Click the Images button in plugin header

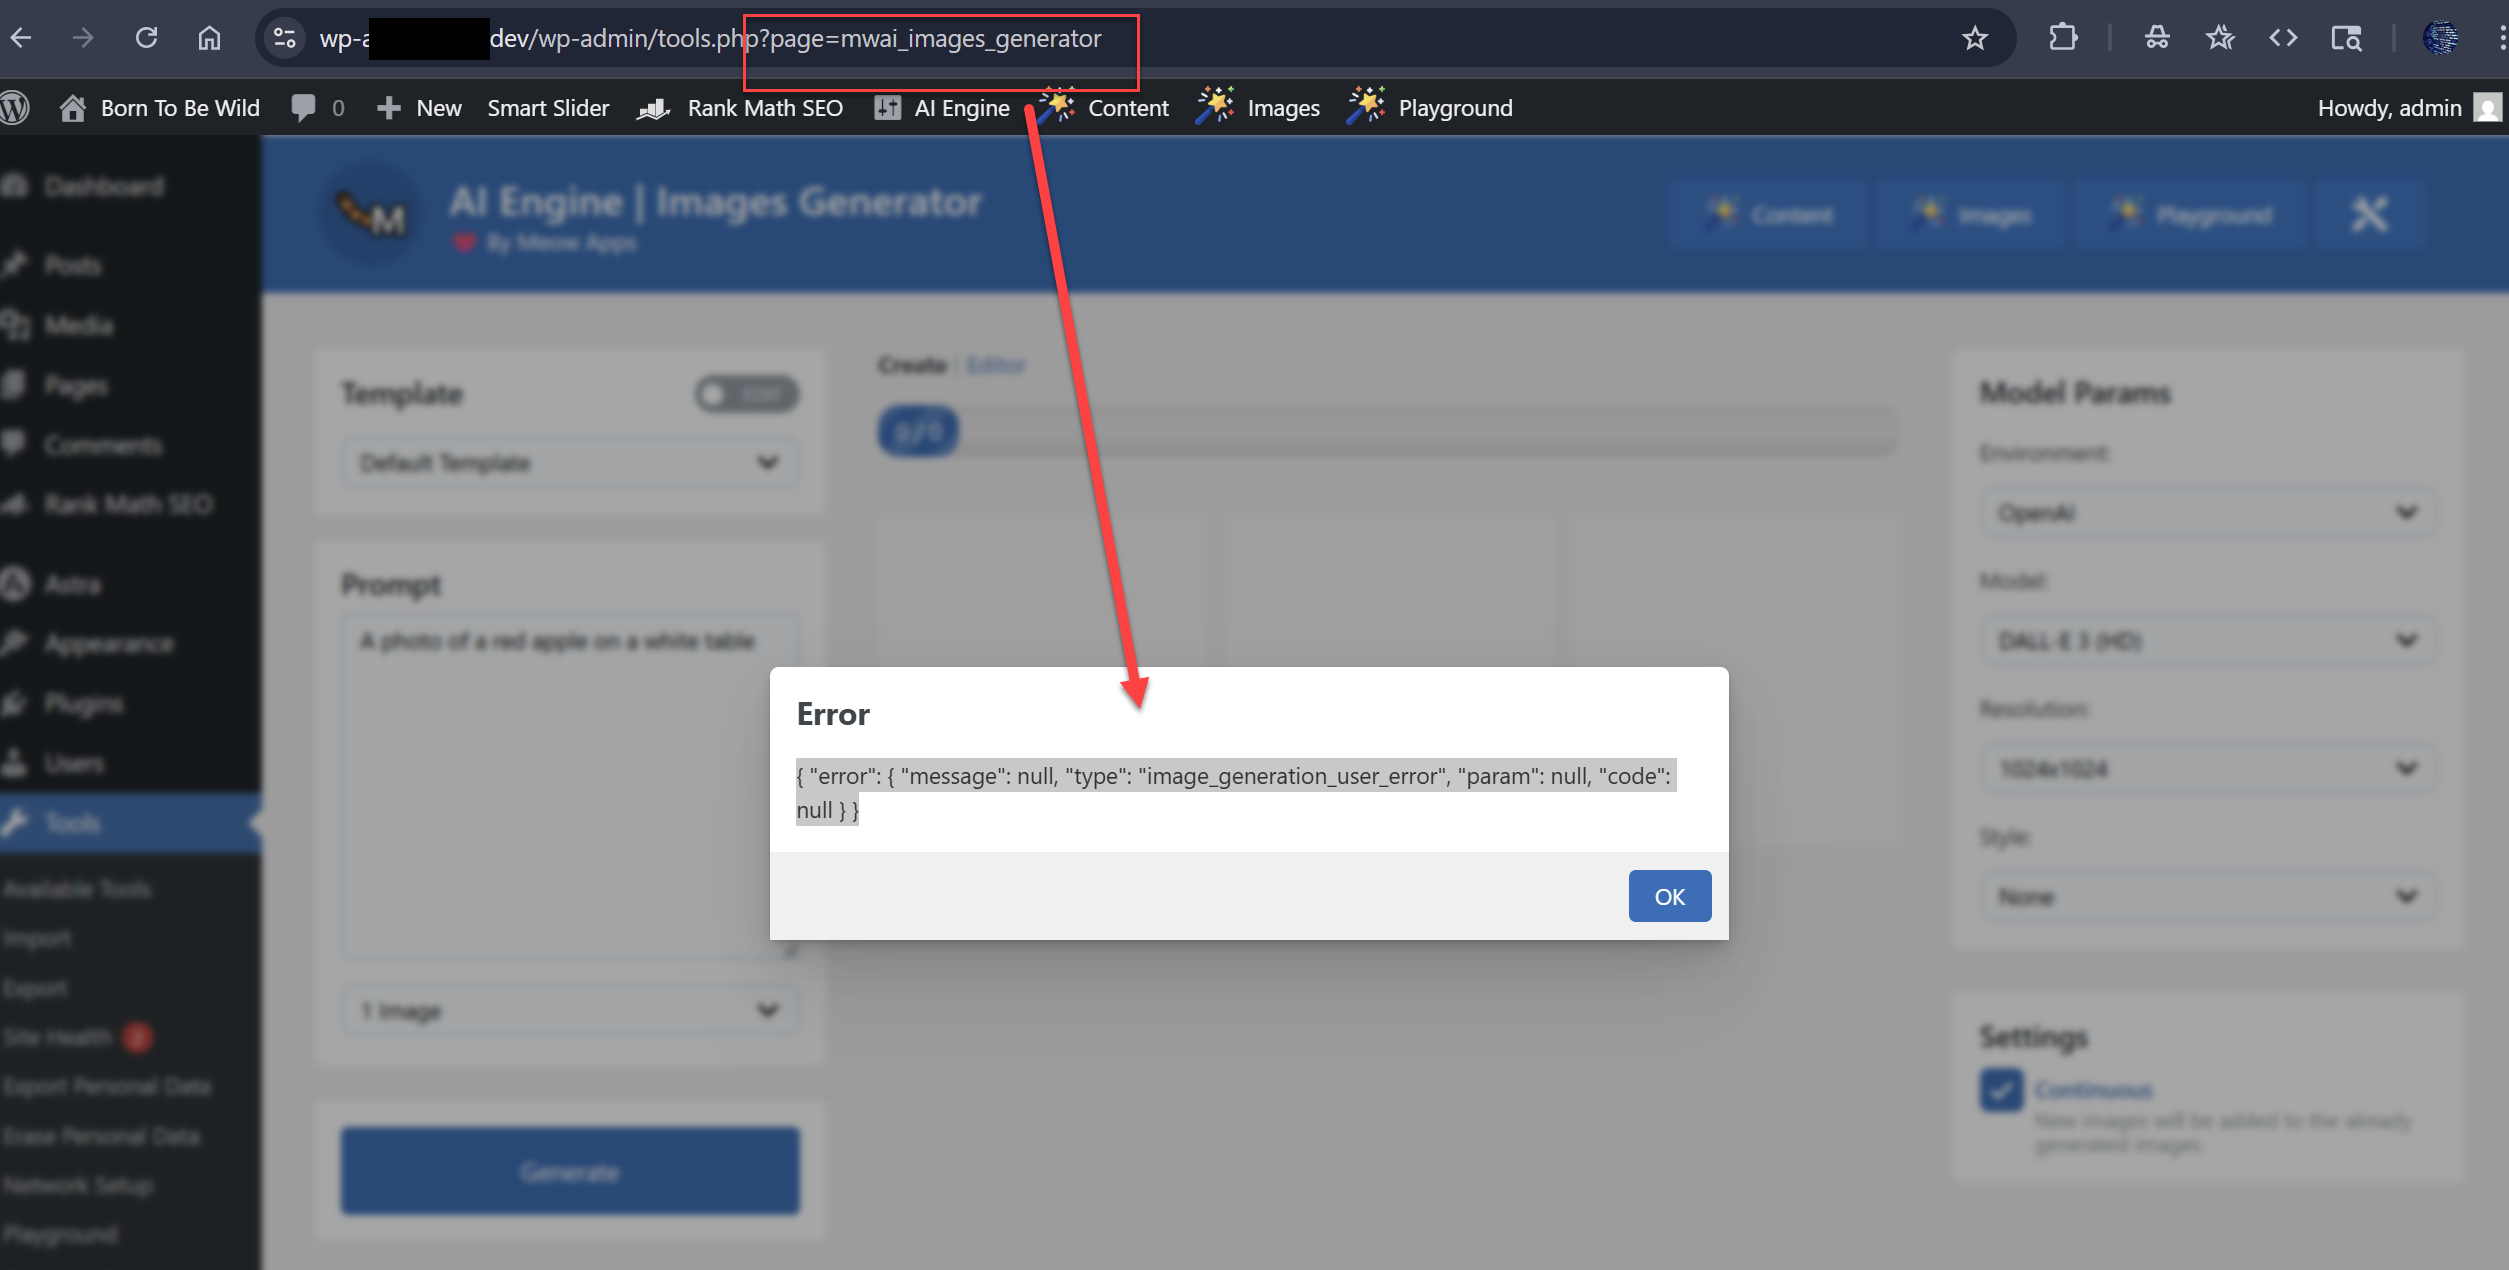pos(1970,215)
